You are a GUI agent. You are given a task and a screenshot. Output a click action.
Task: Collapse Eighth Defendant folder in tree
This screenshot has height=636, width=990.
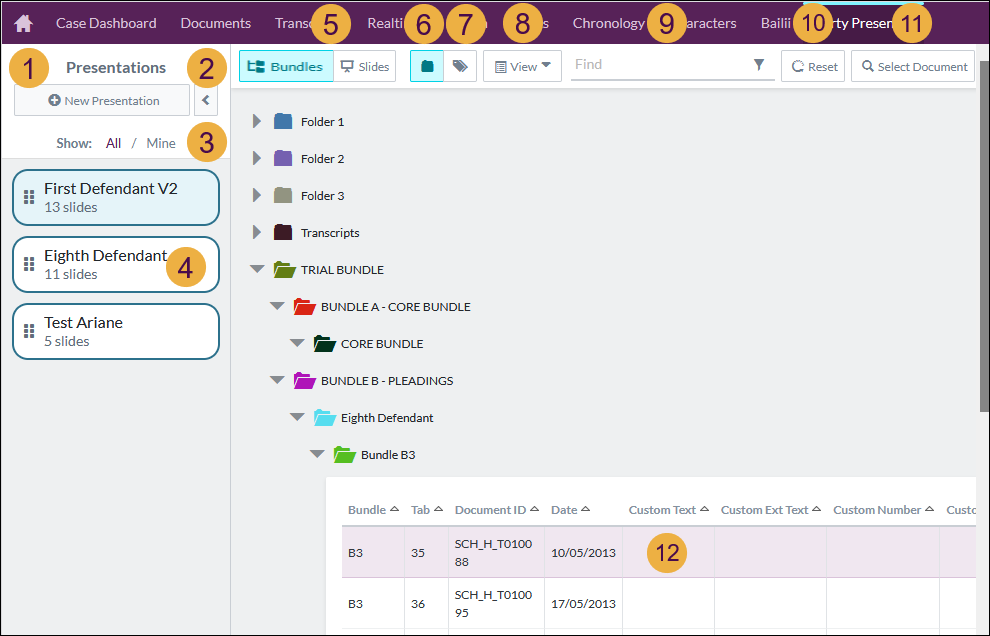297,417
